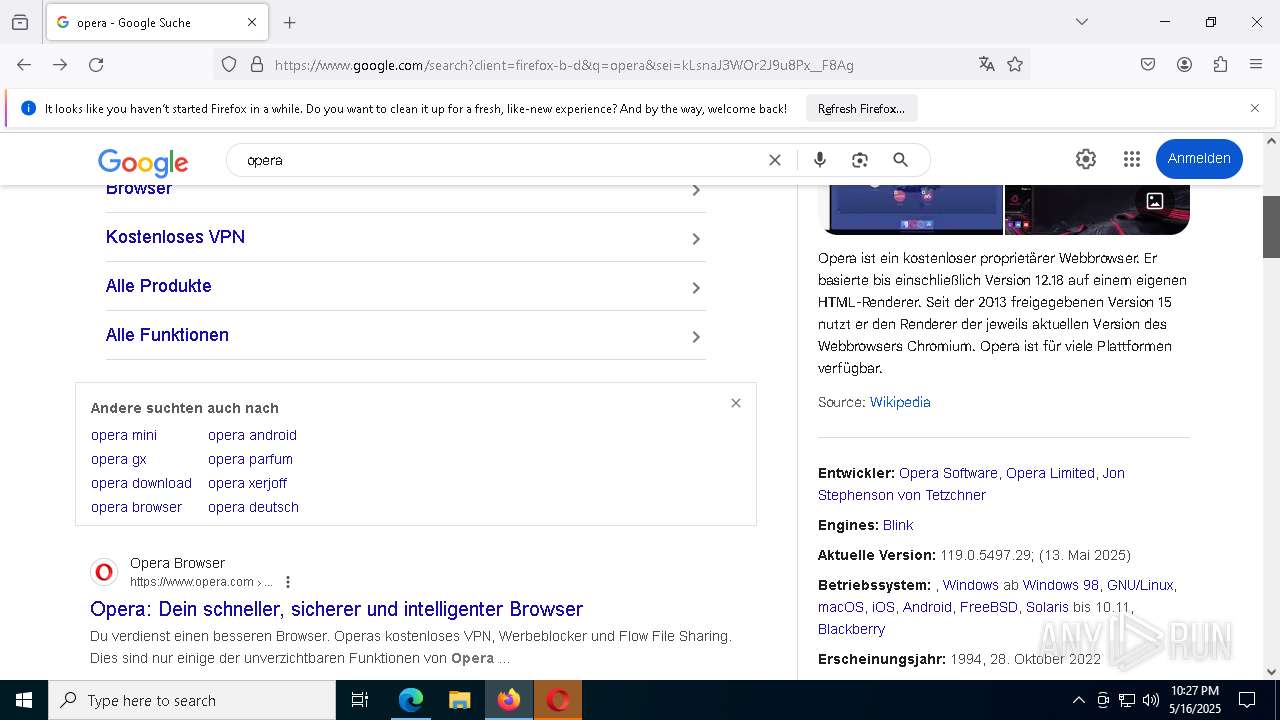The width and height of the screenshot is (1280, 720).
Task: Open extensions puzzle icon
Action: tap(1220, 64)
